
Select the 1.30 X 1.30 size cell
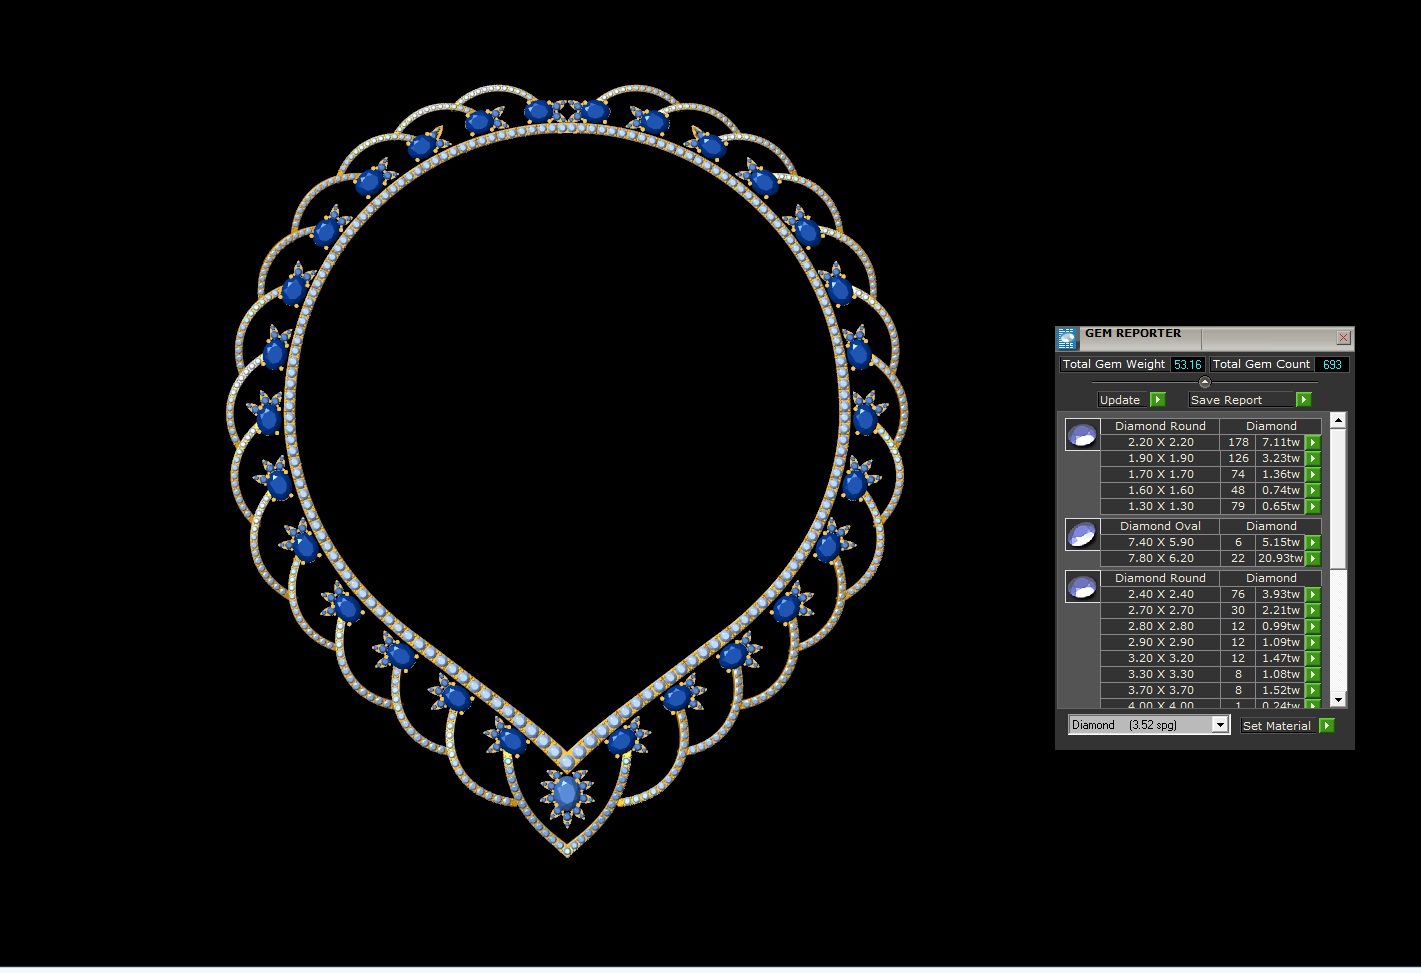pos(1160,506)
